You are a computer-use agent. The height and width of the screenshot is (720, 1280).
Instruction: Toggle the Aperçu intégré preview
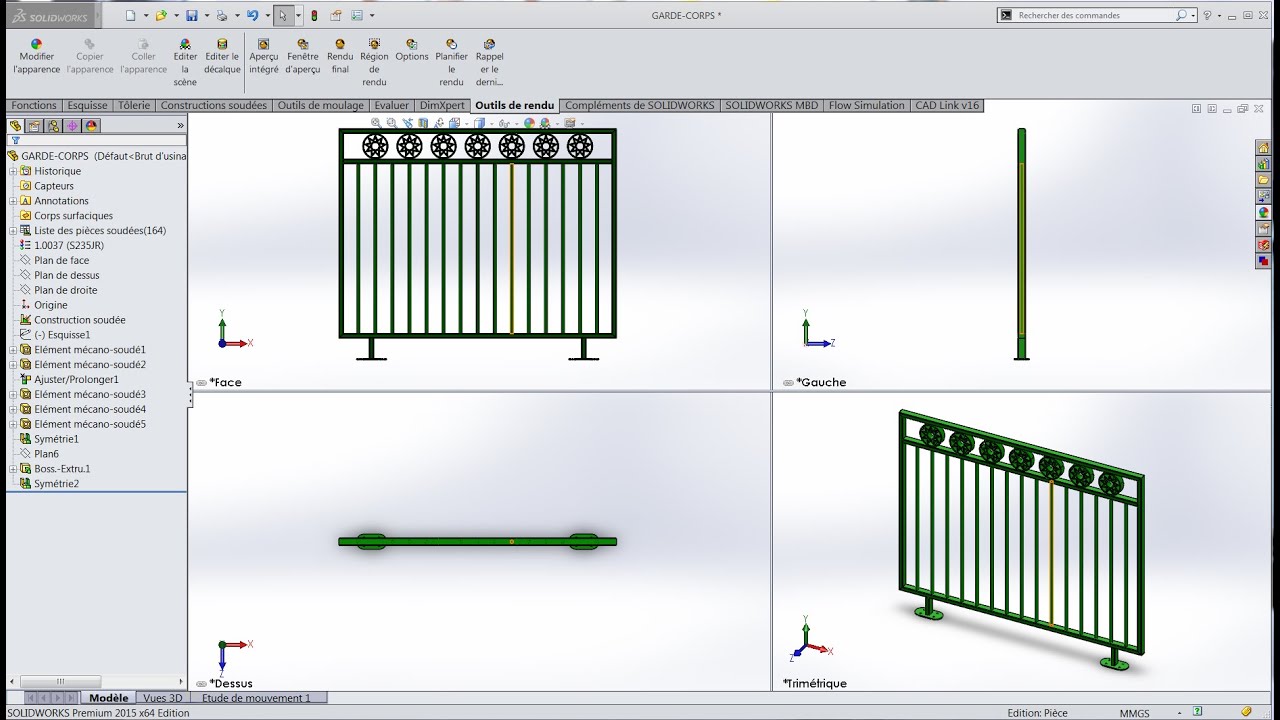click(x=264, y=57)
